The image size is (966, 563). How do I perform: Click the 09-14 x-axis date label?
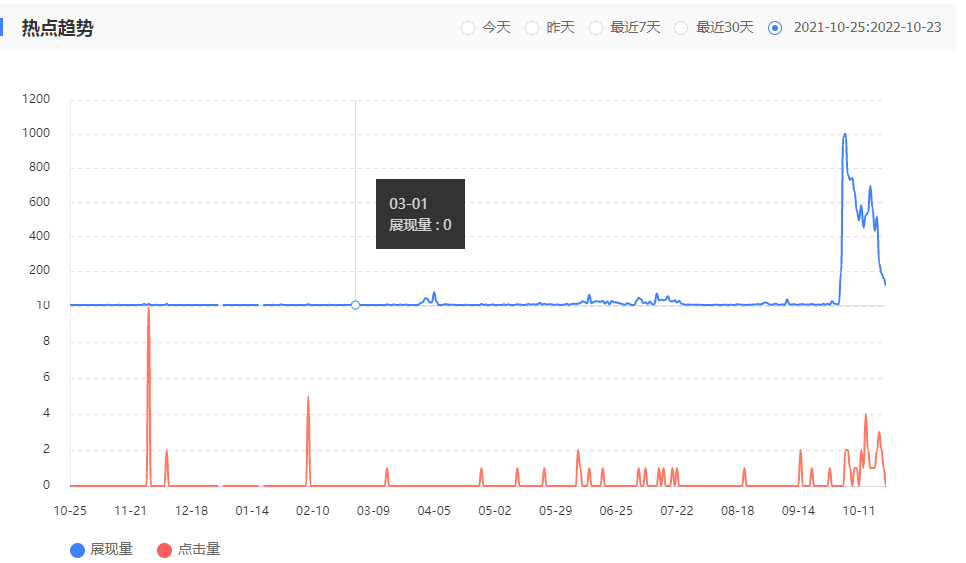pos(798,511)
